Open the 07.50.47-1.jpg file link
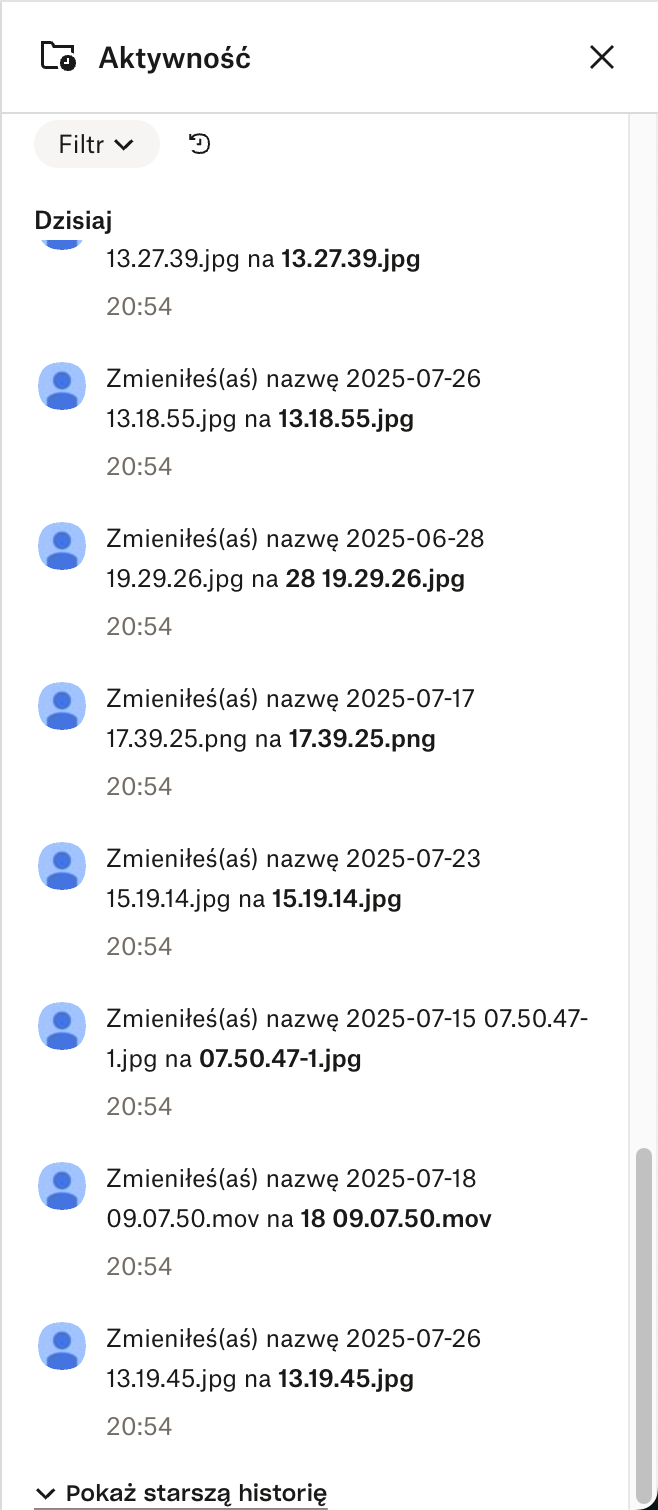The height and width of the screenshot is (1510, 658). (280, 1059)
